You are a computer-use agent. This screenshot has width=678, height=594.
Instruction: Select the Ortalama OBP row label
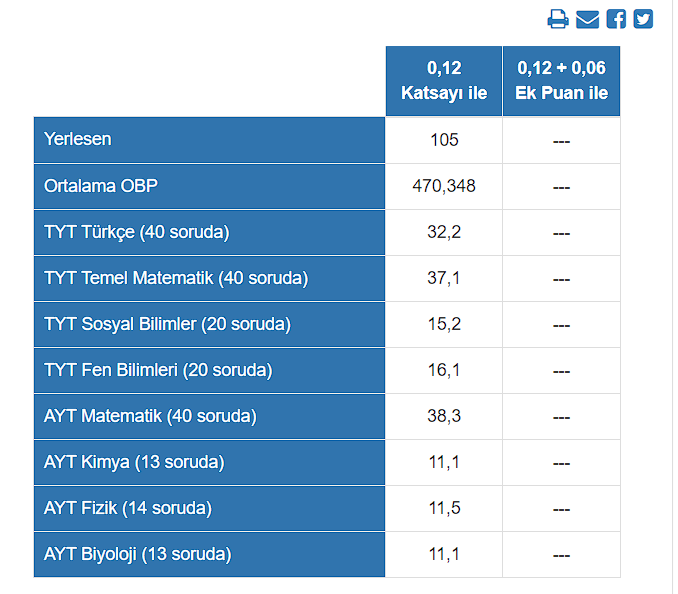101,186
